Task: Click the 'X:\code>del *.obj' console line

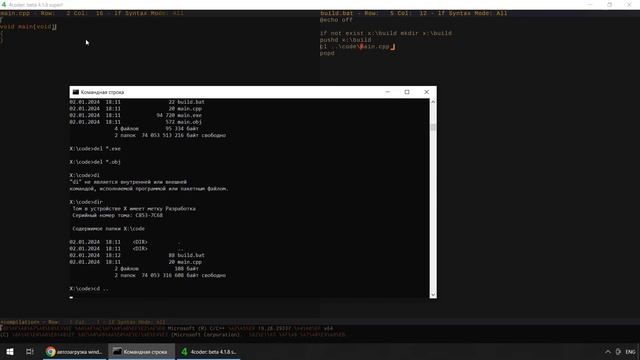Action: (x=95, y=162)
